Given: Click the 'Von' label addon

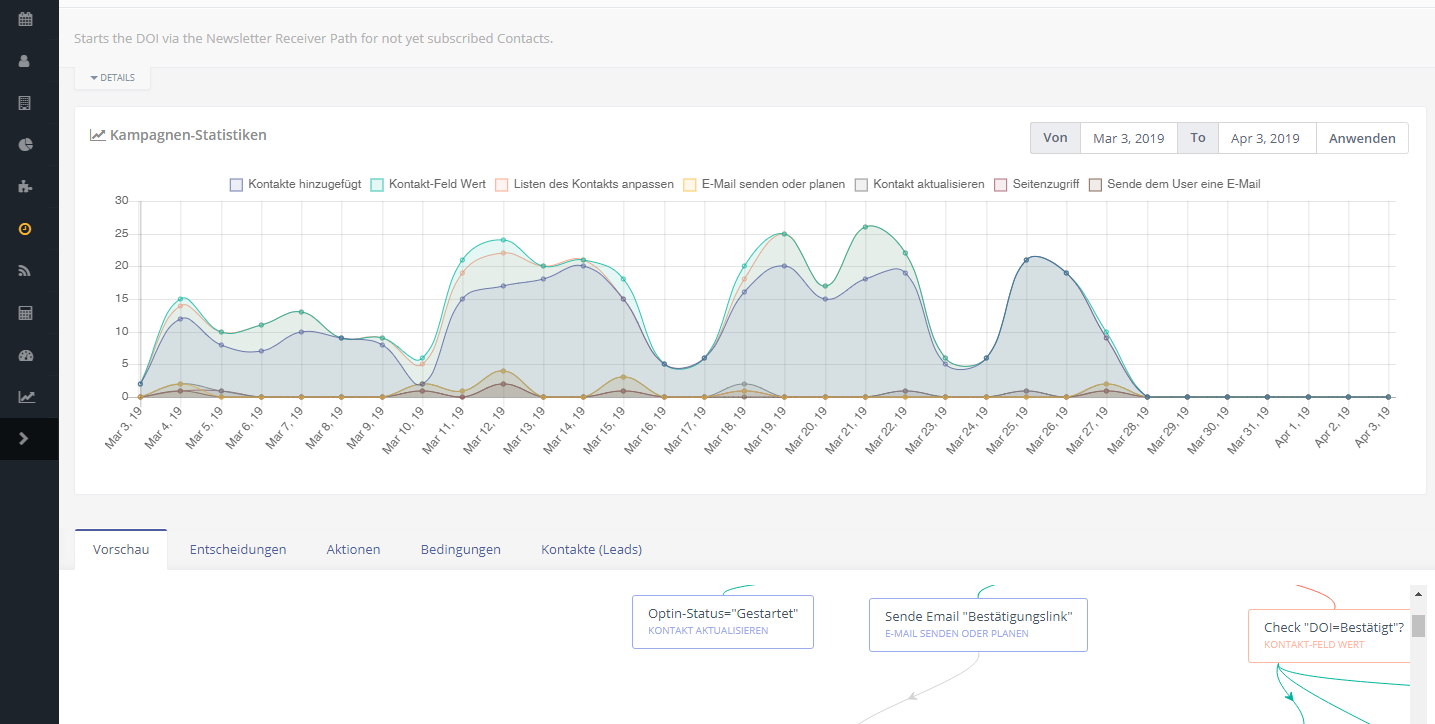Looking at the screenshot, I should coord(1055,138).
